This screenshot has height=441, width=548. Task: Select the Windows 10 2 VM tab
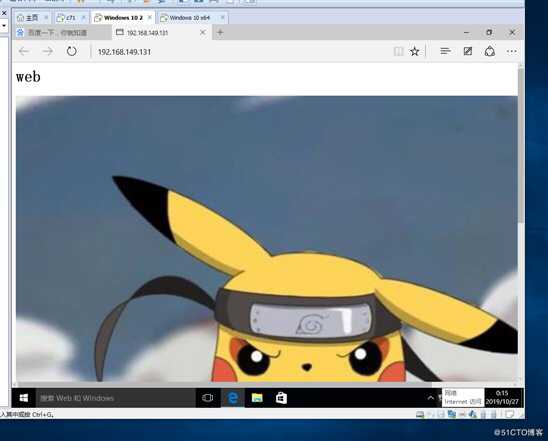[x=123, y=17]
